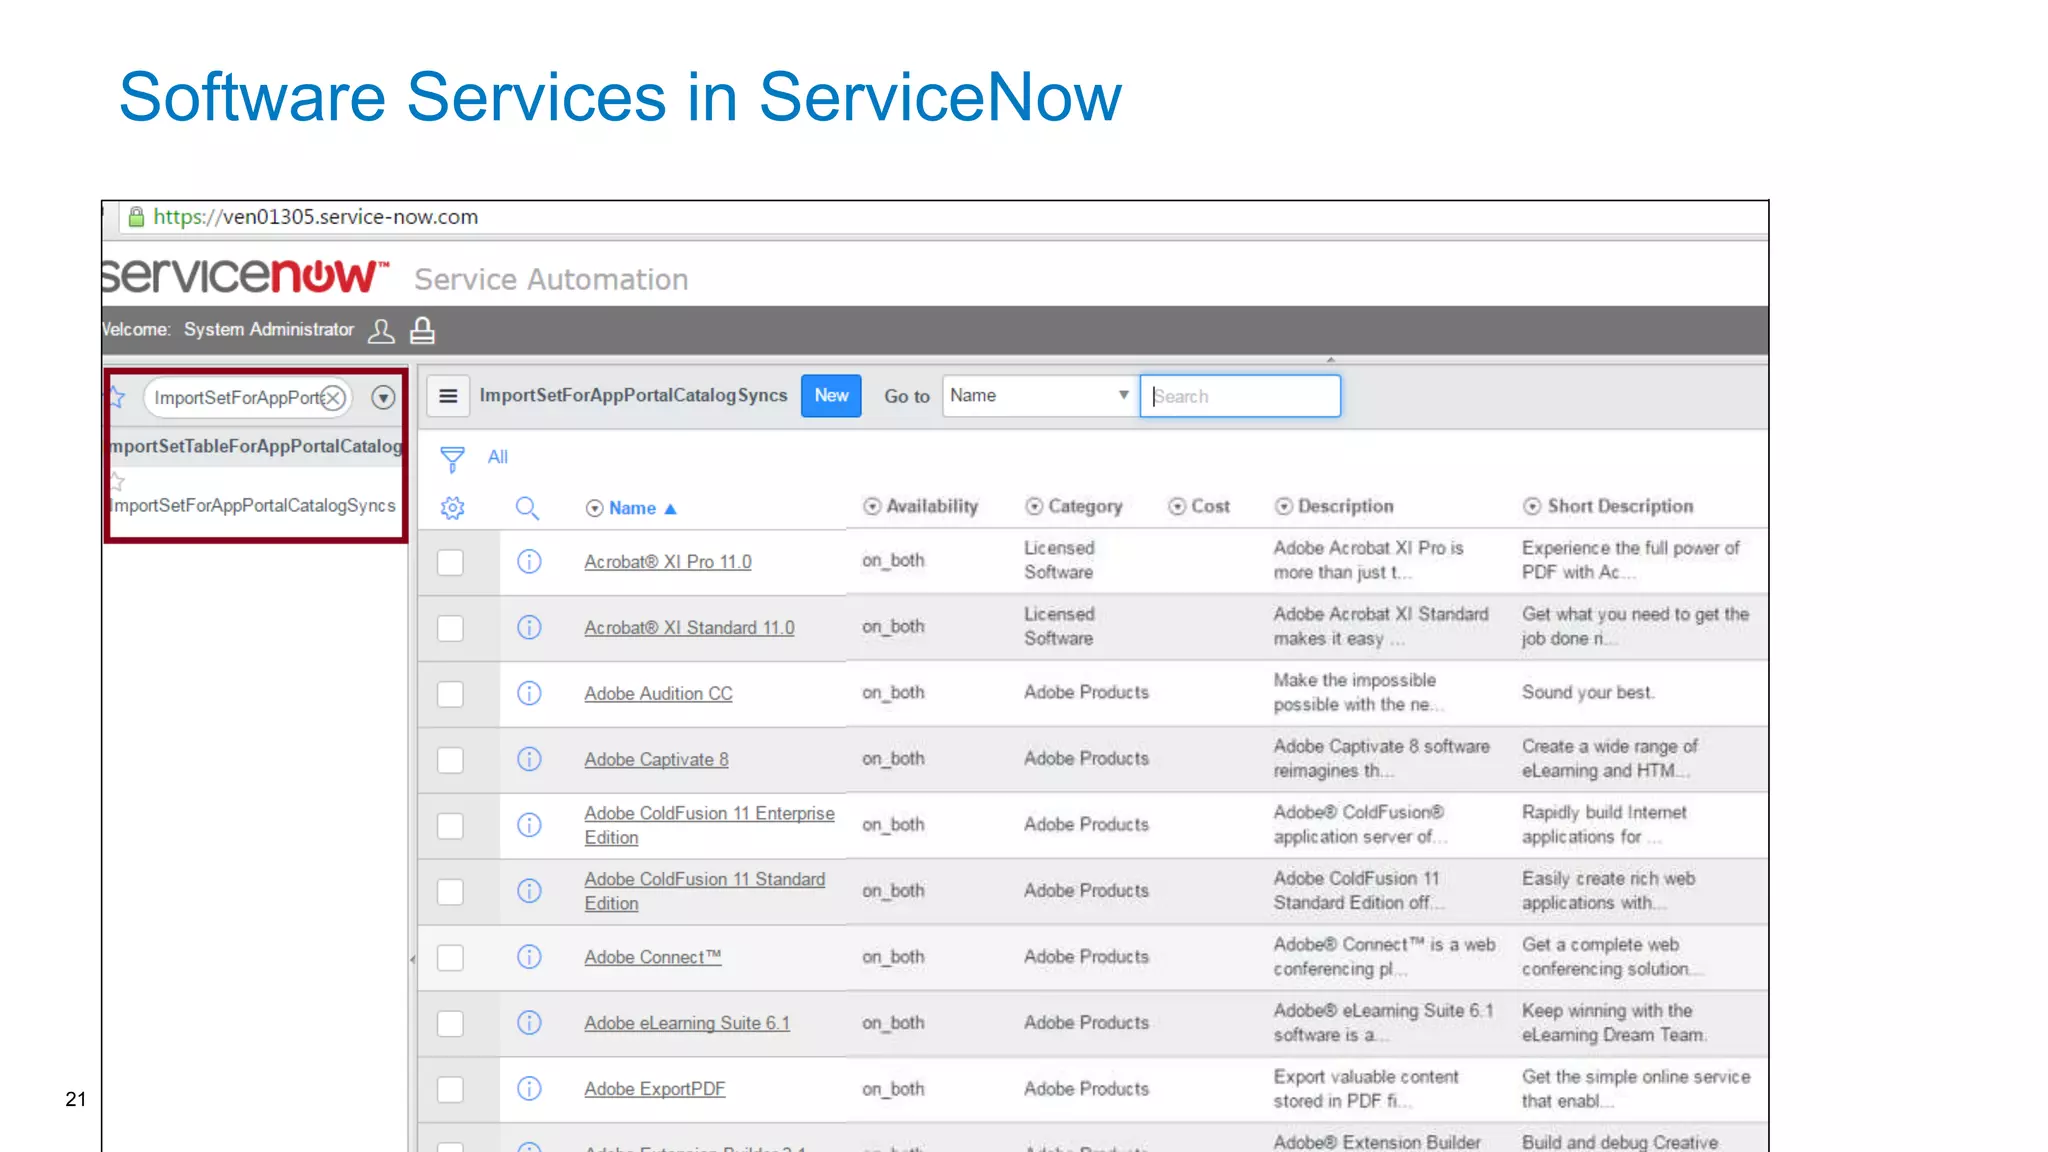Select checkbox for Adobe Captivate 8

450,760
